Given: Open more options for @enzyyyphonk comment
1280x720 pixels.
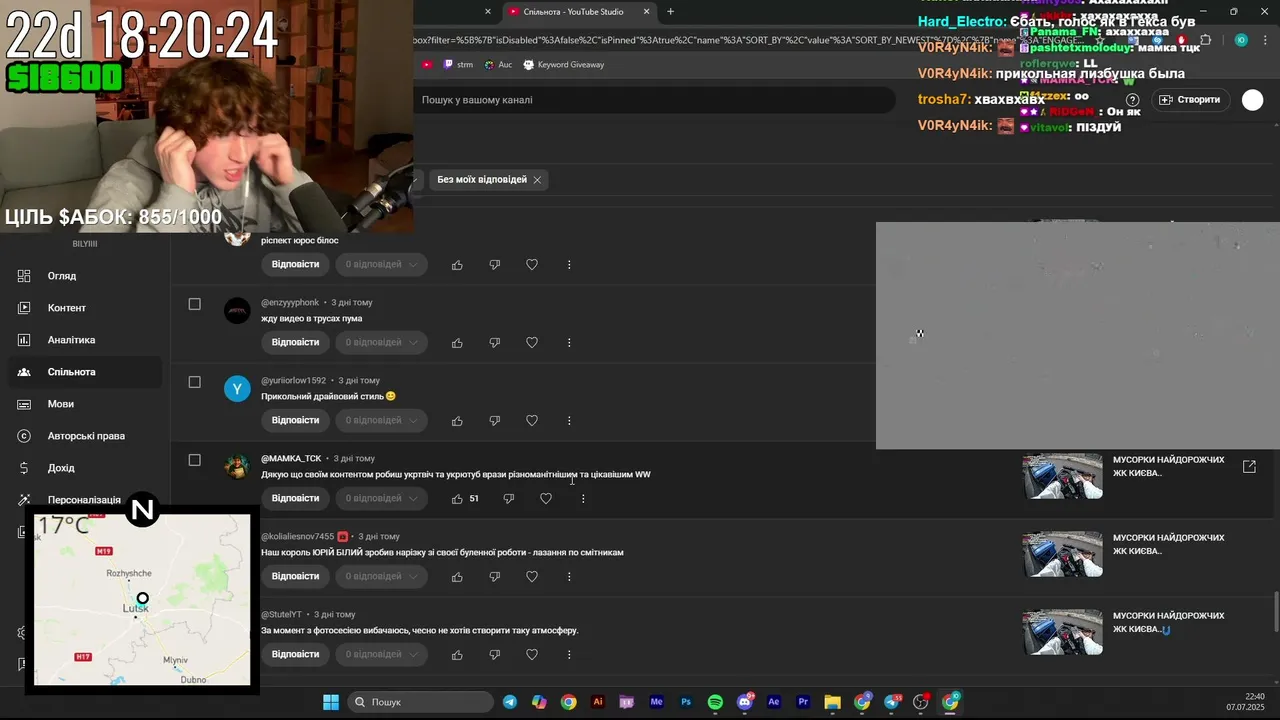Looking at the screenshot, I should (x=569, y=343).
